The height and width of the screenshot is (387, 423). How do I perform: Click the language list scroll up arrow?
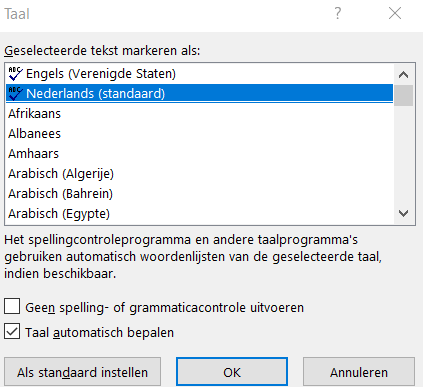pyautogui.click(x=403, y=75)
